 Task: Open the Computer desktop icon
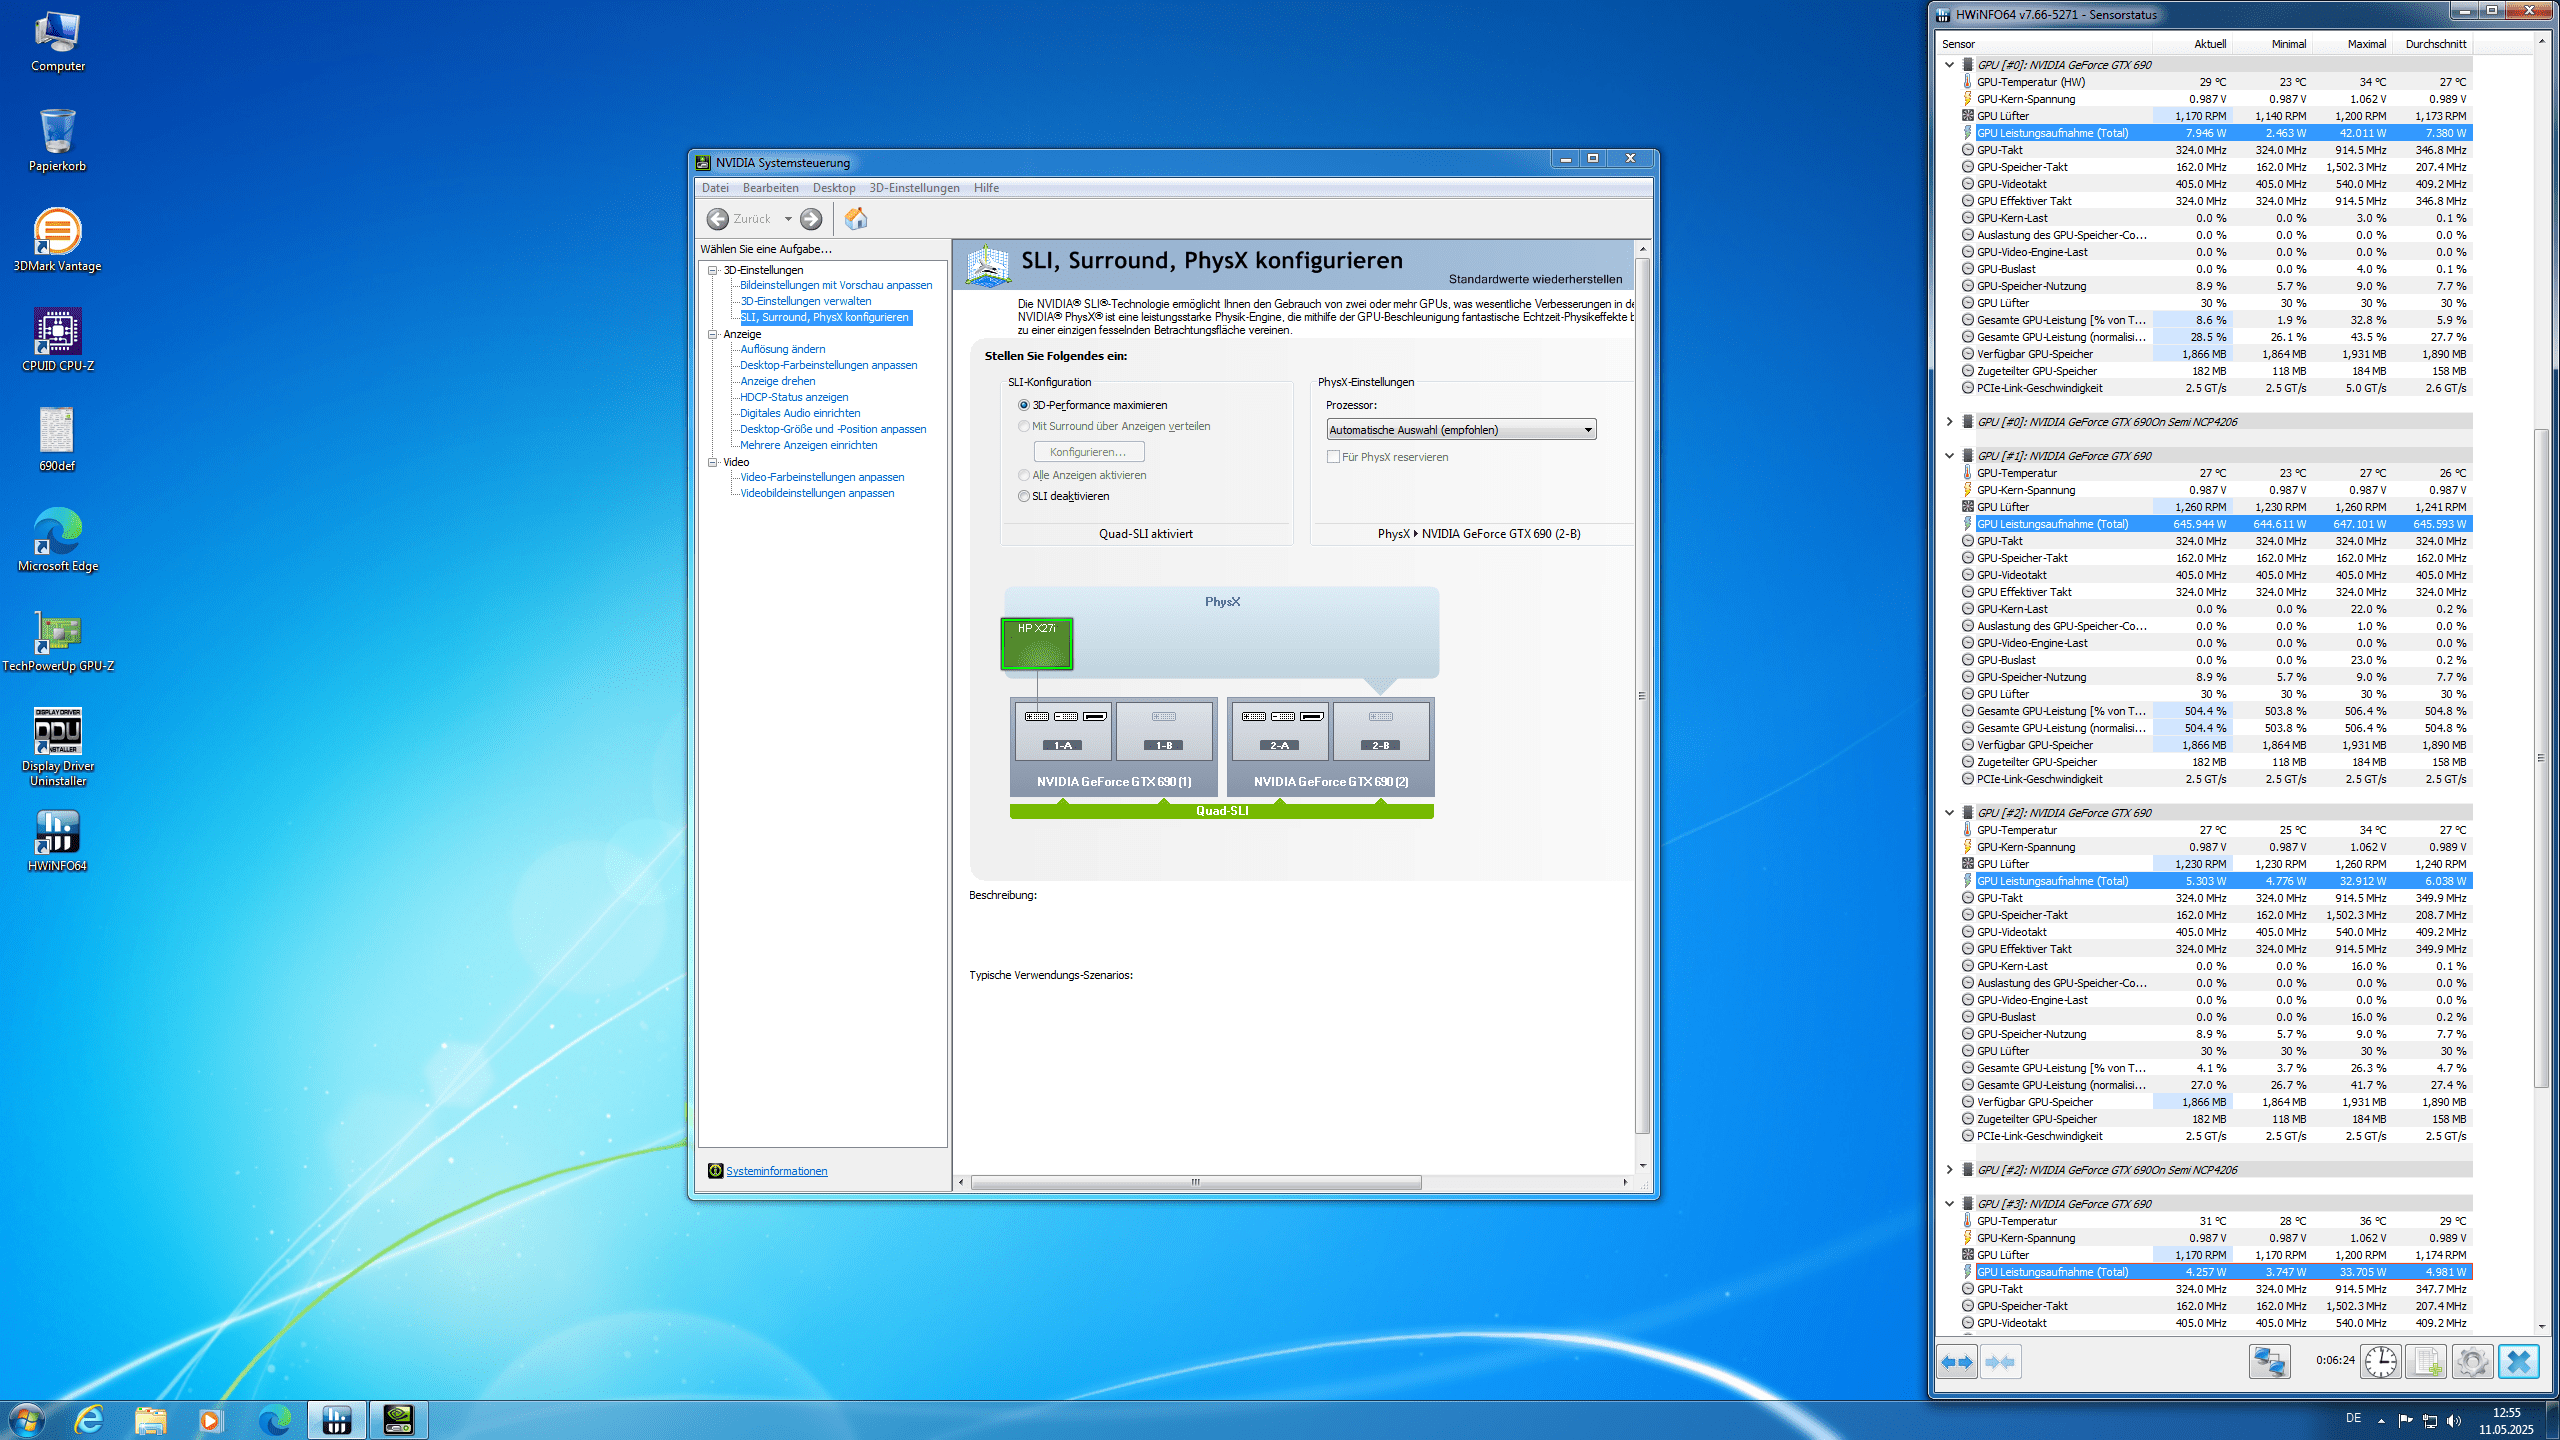click(x=57, y=41)
